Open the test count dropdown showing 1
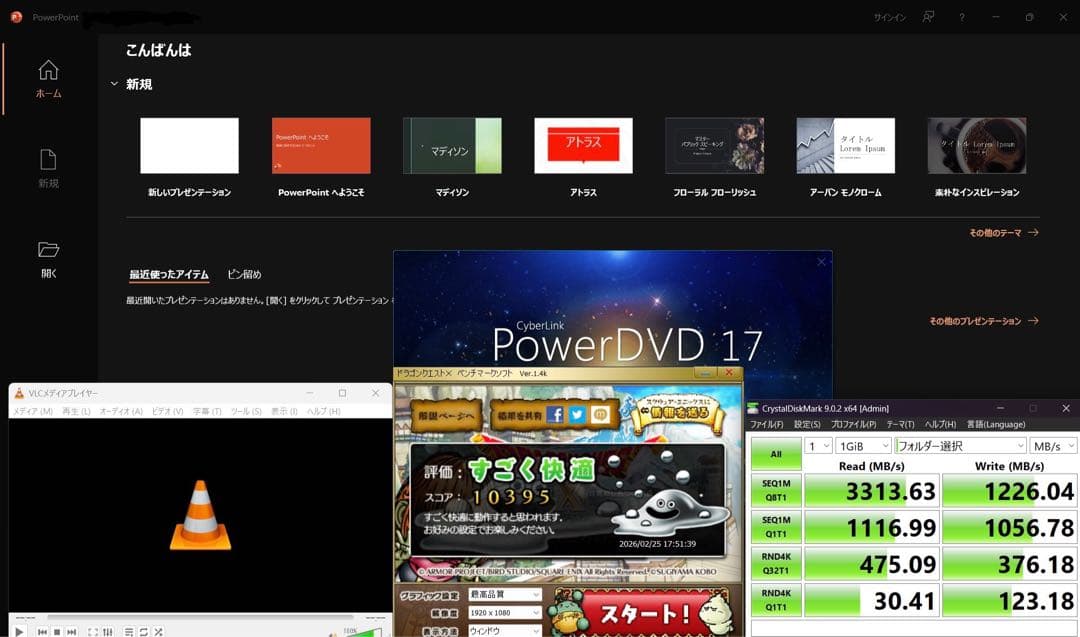The width and height of the screenshot is (1080, 637). (x=818, y=446)
